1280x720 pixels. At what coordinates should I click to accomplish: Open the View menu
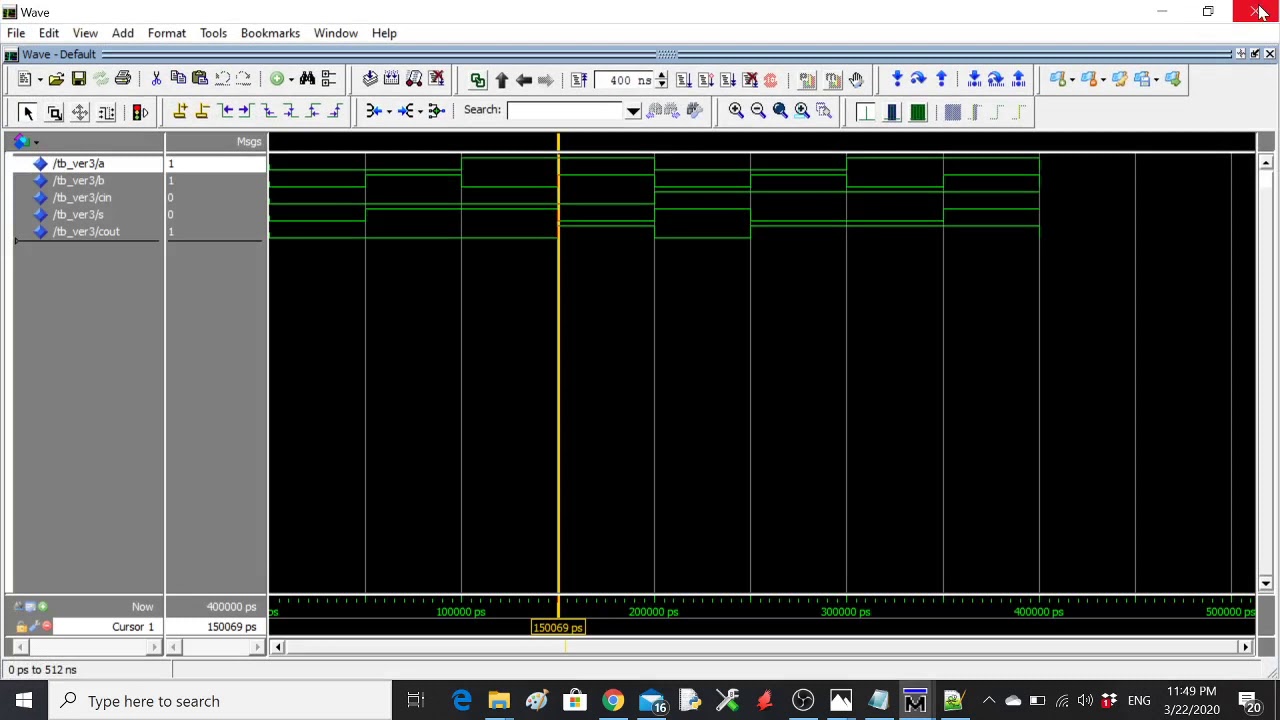click(85, 33)
